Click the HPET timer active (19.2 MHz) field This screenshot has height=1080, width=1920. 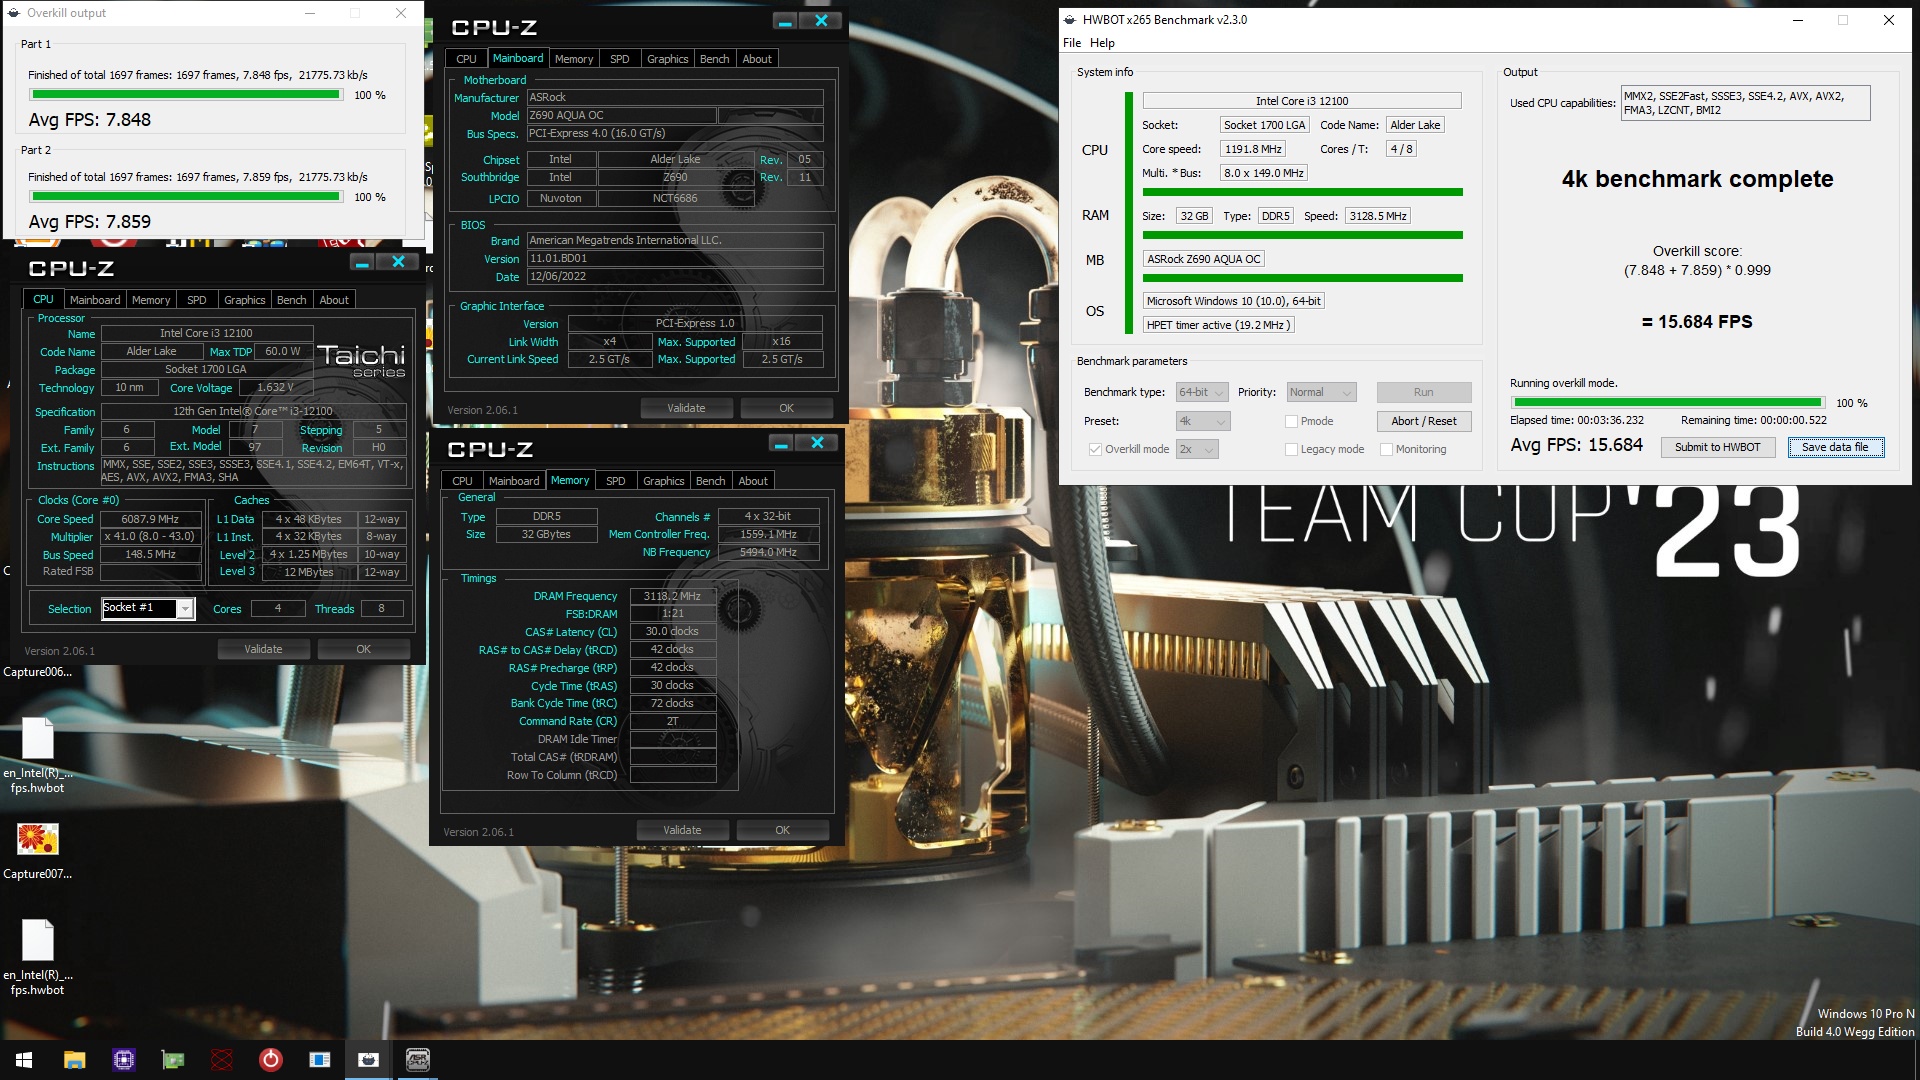point(1219,325)
